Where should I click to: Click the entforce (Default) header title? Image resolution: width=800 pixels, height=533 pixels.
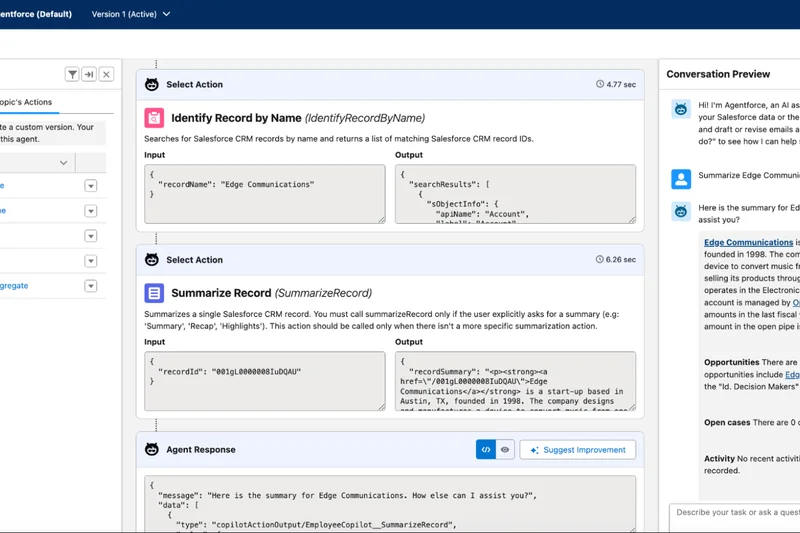pyautogui.click(x=36, y=14)
